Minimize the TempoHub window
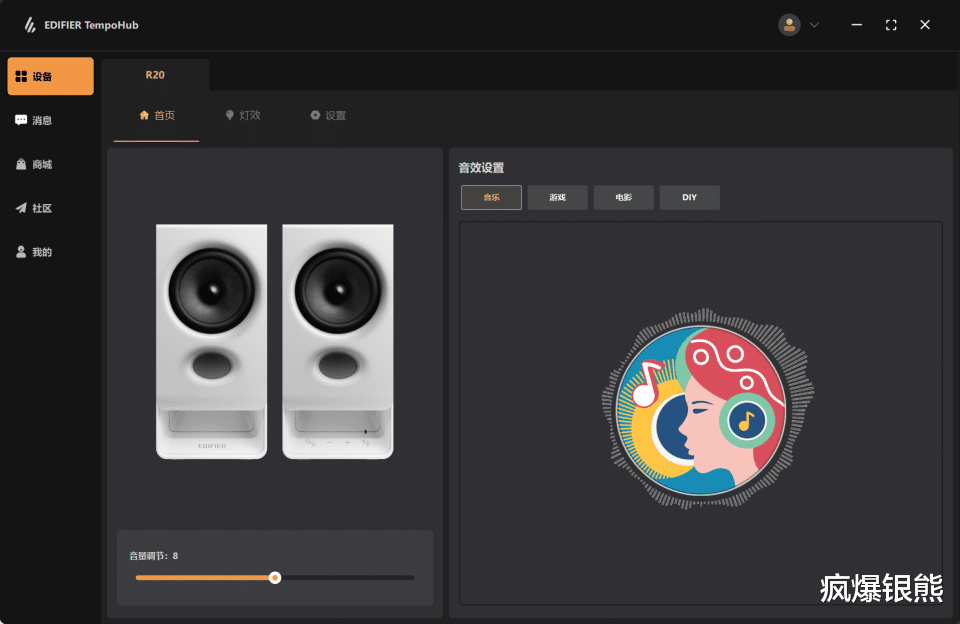The height and width of the screenshot is (624, 960). (x=857, y=25)
